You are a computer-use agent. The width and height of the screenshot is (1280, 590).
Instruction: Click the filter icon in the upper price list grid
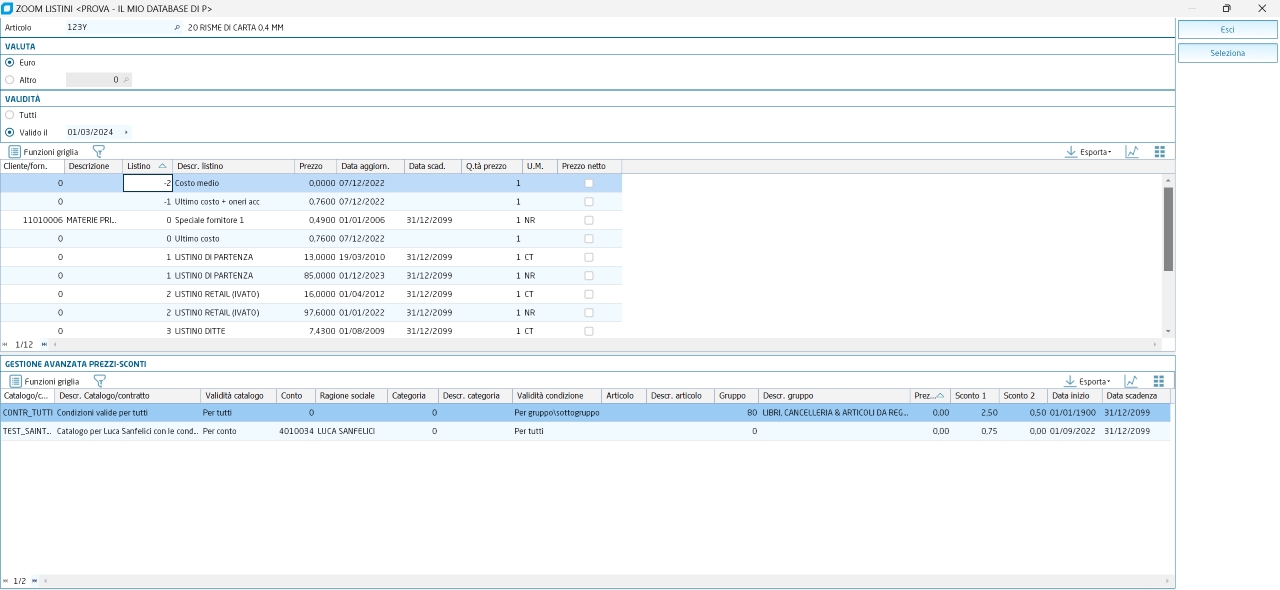[98, 152]
